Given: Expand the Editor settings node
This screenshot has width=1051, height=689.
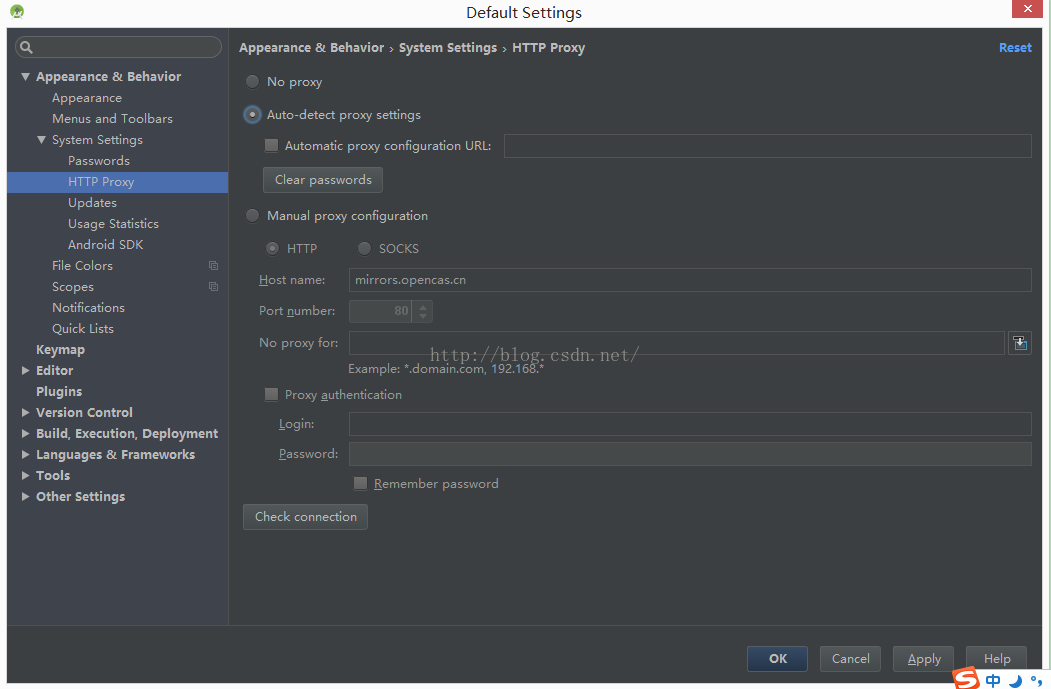Looking at the screenshot, I should tap(25, 371).
